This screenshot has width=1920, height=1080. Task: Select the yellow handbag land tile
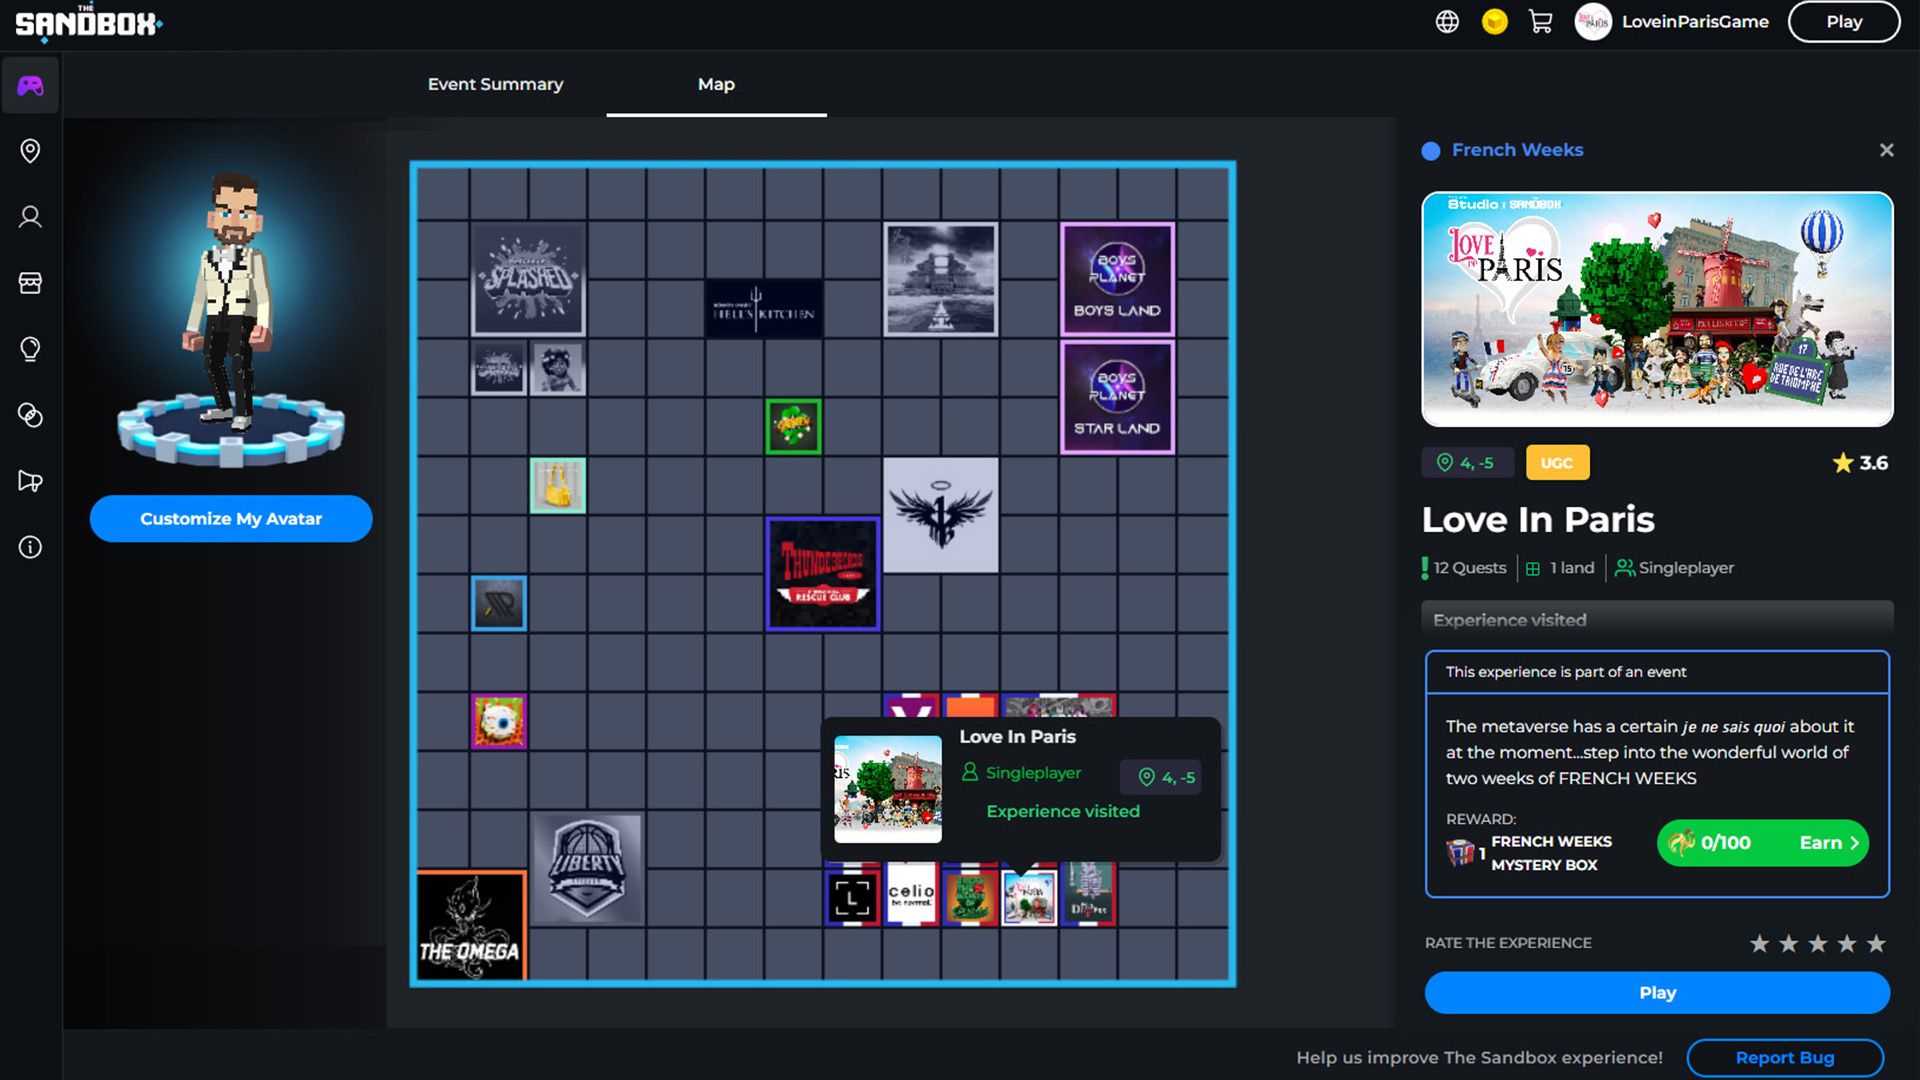click(557, 485)
